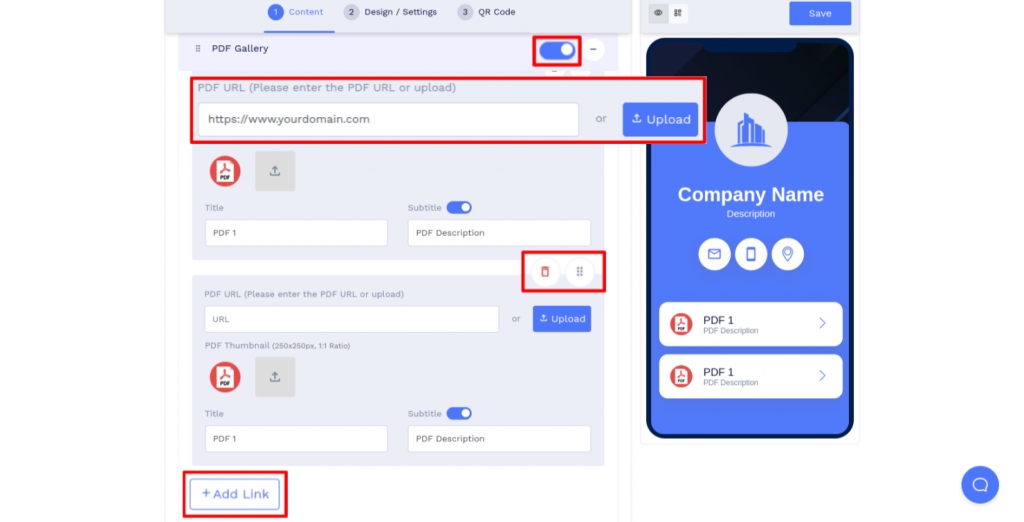1024x522 pixels.
Task: Click the drag handle beside trash icon
Action: click(580, 271)
